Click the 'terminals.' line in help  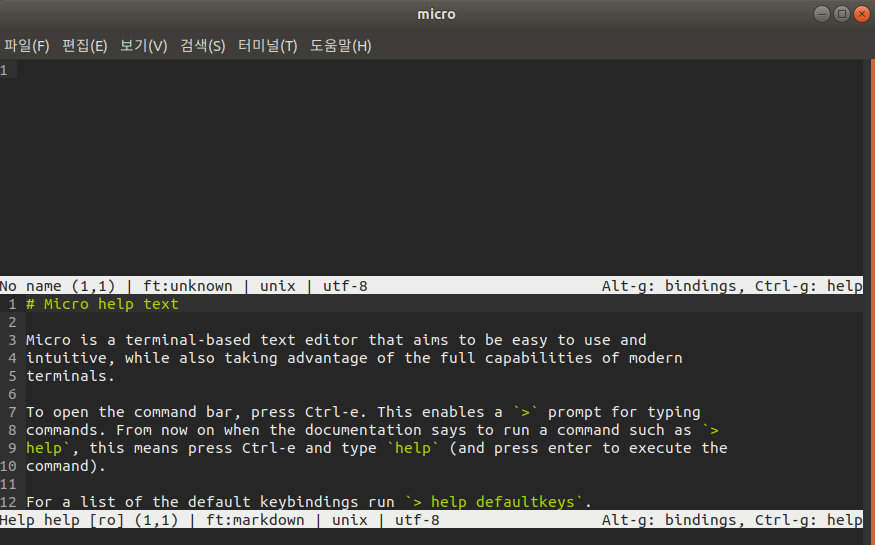70,376
